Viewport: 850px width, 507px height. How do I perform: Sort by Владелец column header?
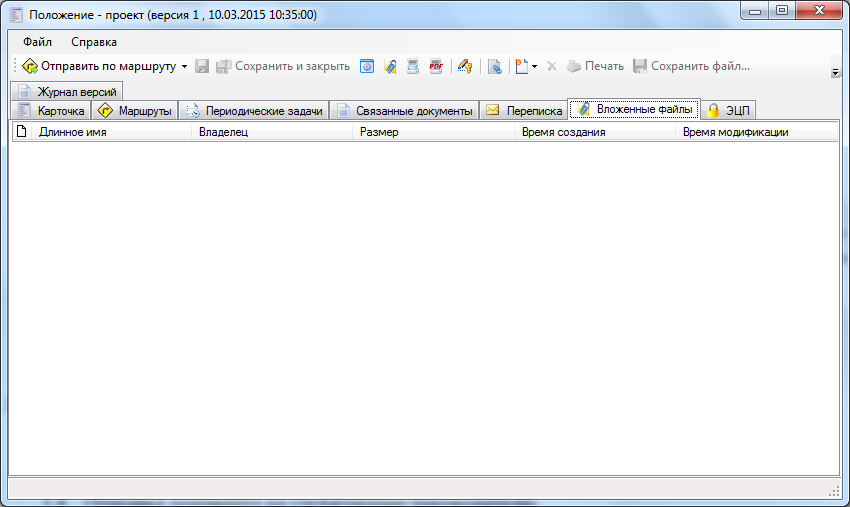[272, 132]
